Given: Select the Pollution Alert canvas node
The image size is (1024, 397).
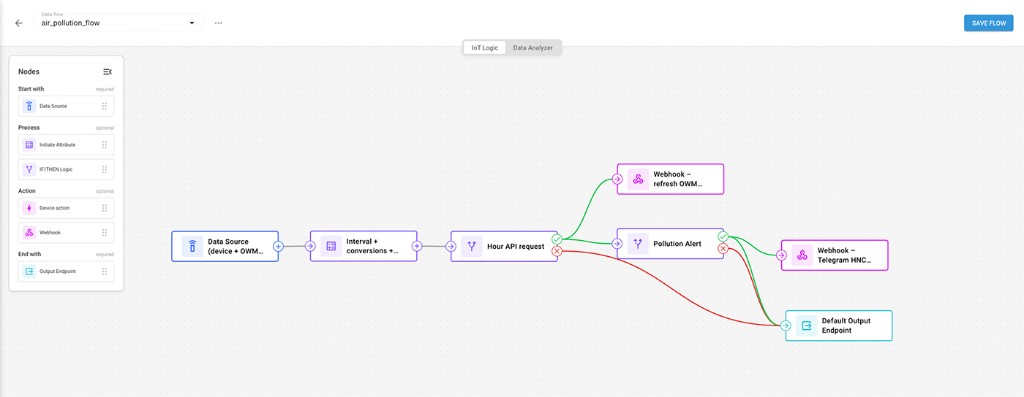Looking at the screenshot, I should point(671,244).
